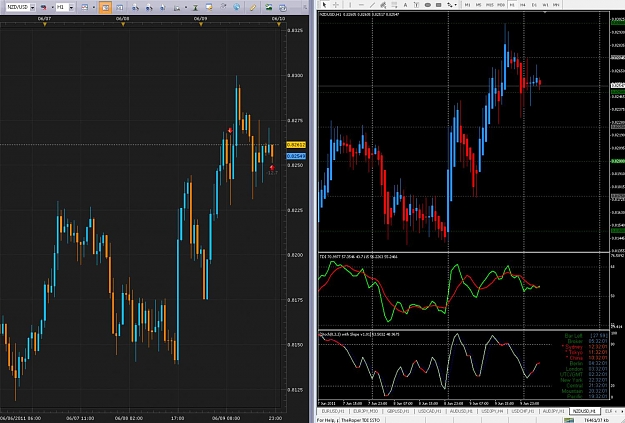Image resolution: width=625 pixels, height=423 pixels.
Task: Open the AUDUSD,H1 chart tab
Action: (462, 411)
